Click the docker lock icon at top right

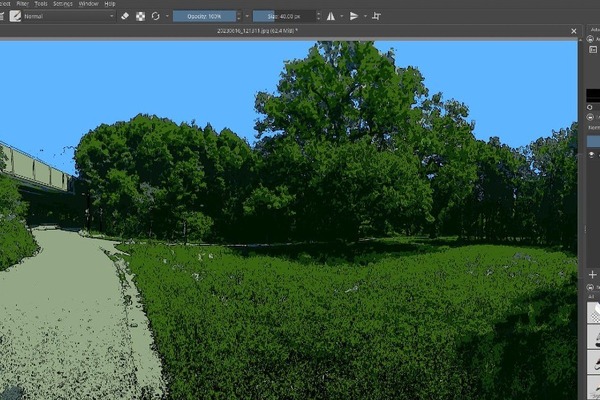pyautogui.click(x=590, y=39)
